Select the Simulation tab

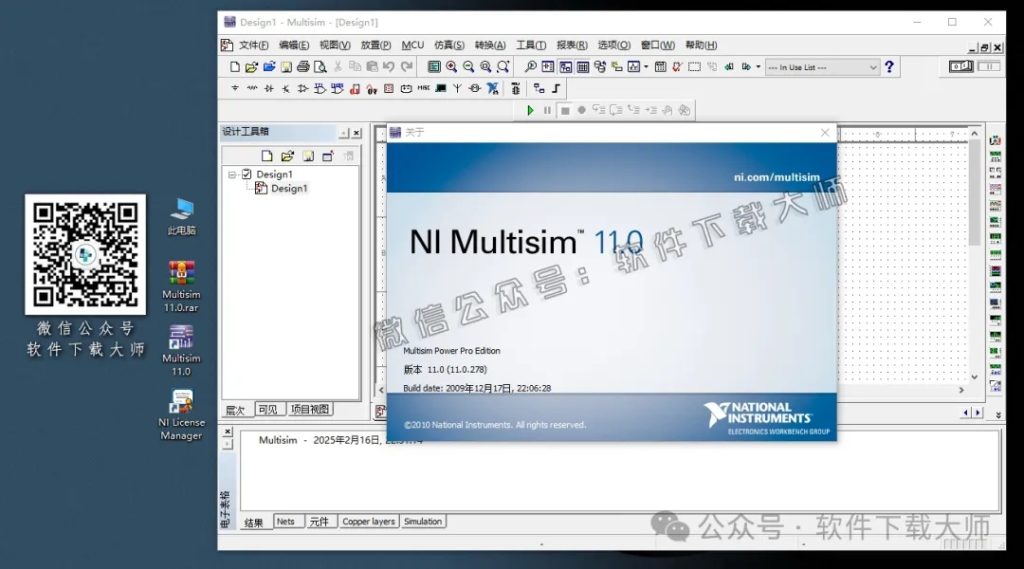pos(423,521)
